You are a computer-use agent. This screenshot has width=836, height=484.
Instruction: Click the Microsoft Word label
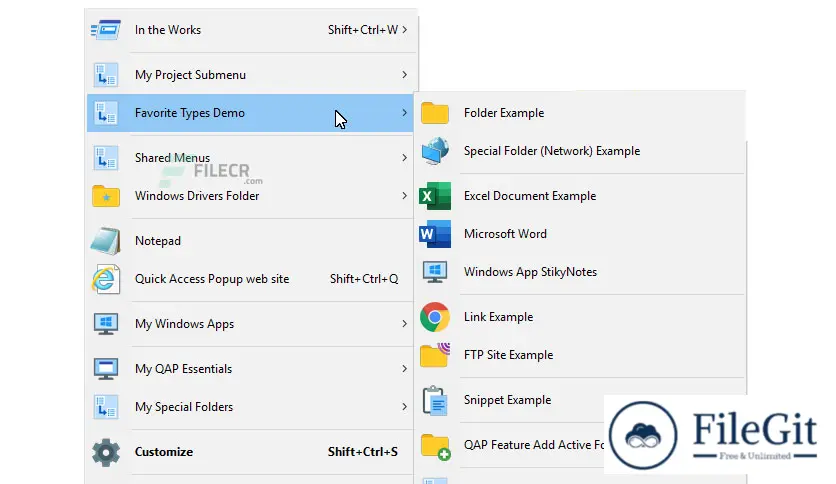(x=505, y=234)
